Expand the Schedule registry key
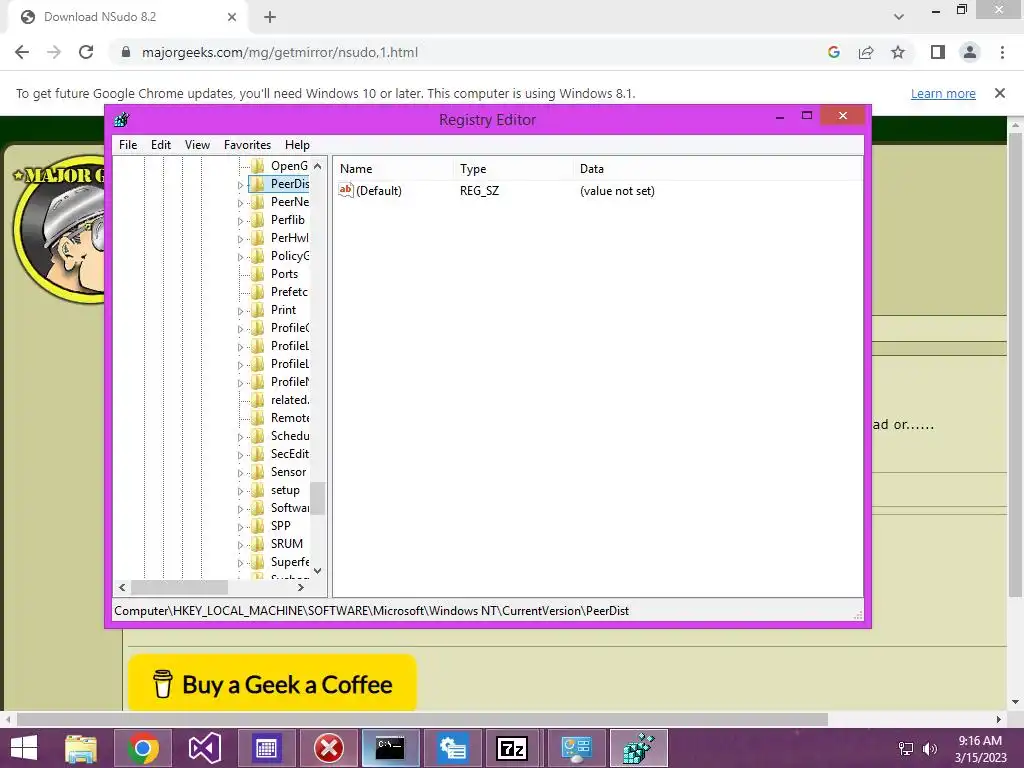 tap(240, 438)
